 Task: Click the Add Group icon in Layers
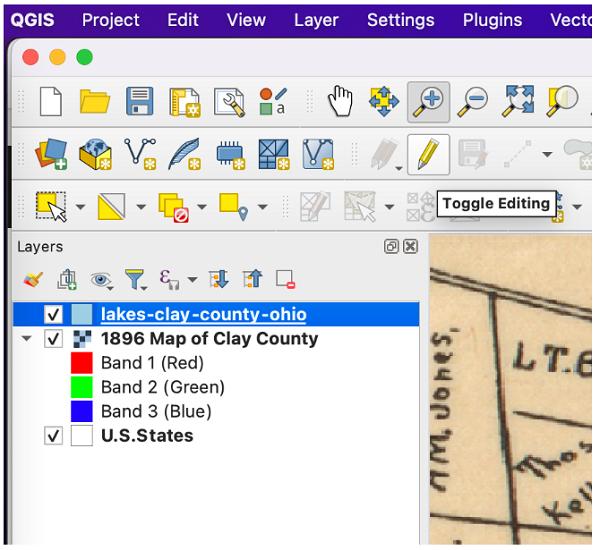(67, 279)
